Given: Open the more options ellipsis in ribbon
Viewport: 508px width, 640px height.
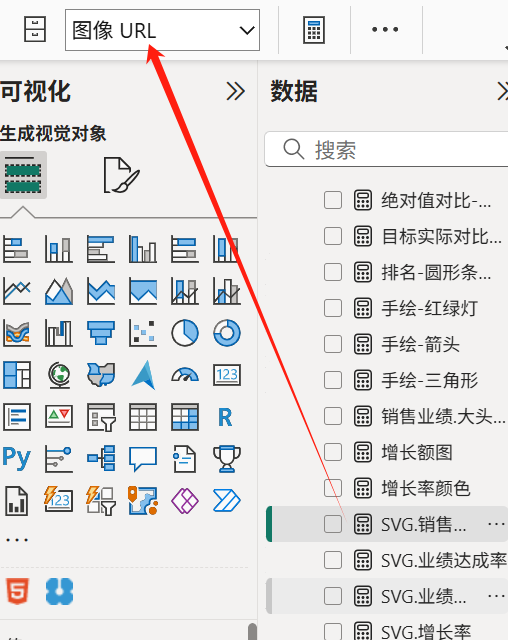Looking at the screenshot, I should [385, 29].
